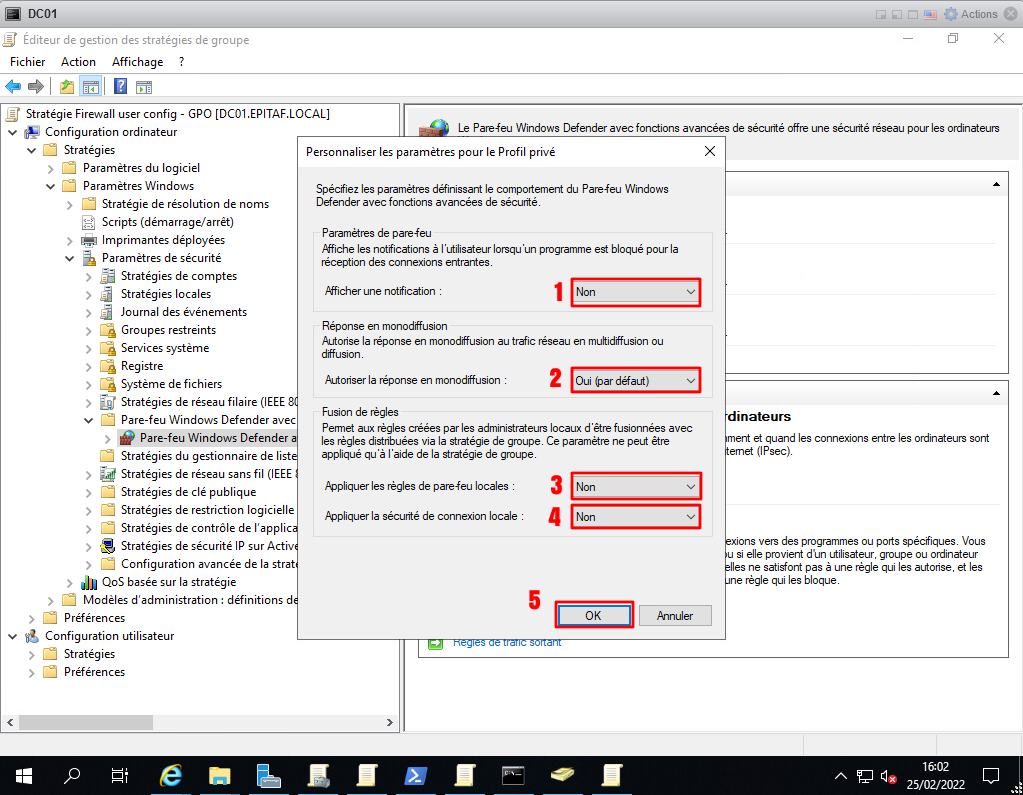This screenshot has width=1023, height=795.
Task: Open the Affichage menu
Action: pos(137,62)
